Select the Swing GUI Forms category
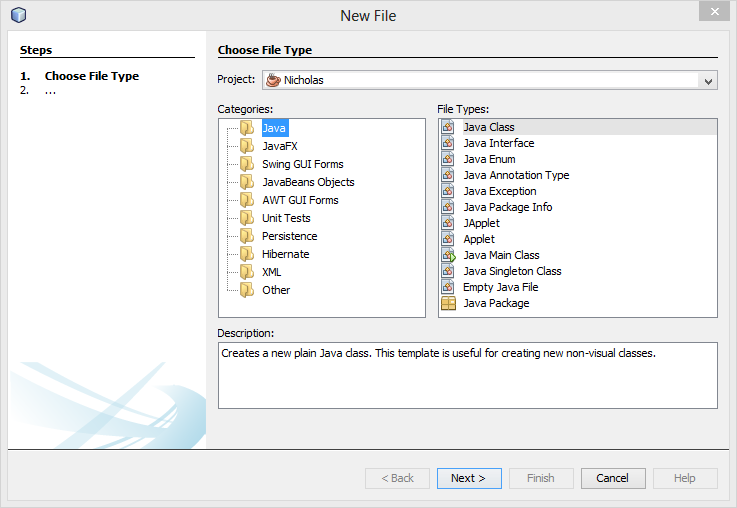Image resolution: width=737 pixels, height=508 pixels. 303,164
